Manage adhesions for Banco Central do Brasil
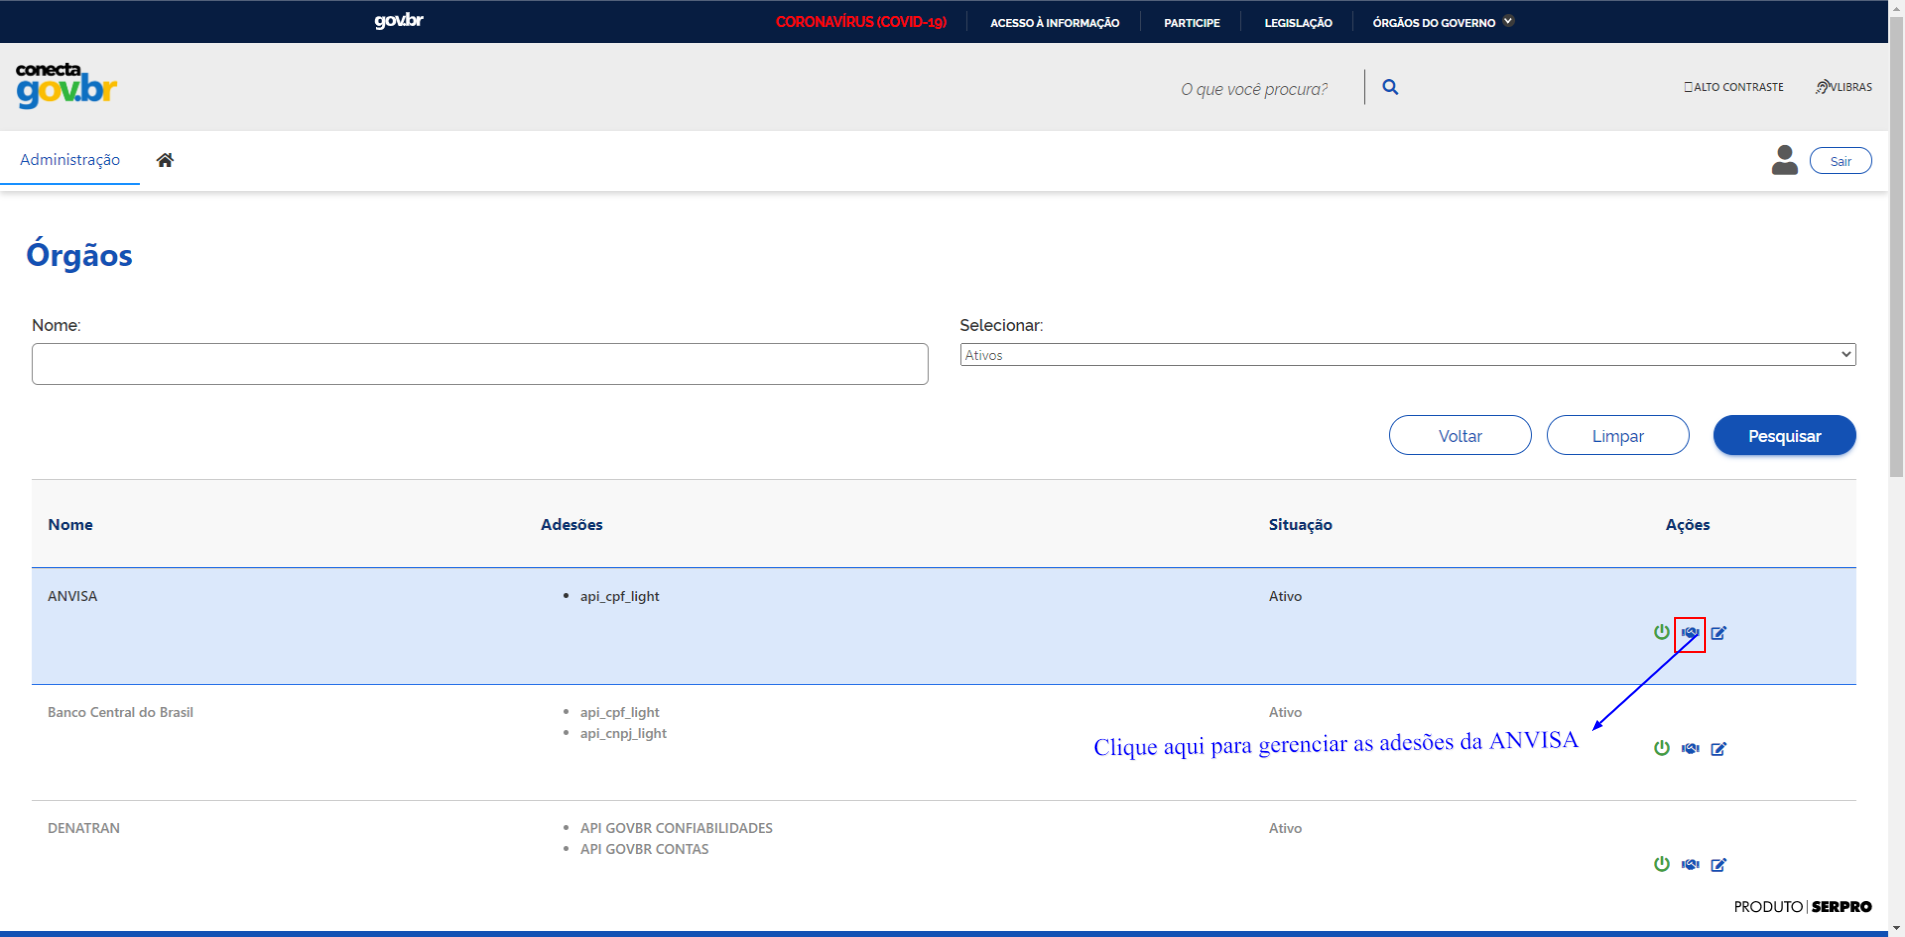 [1690, 749]
